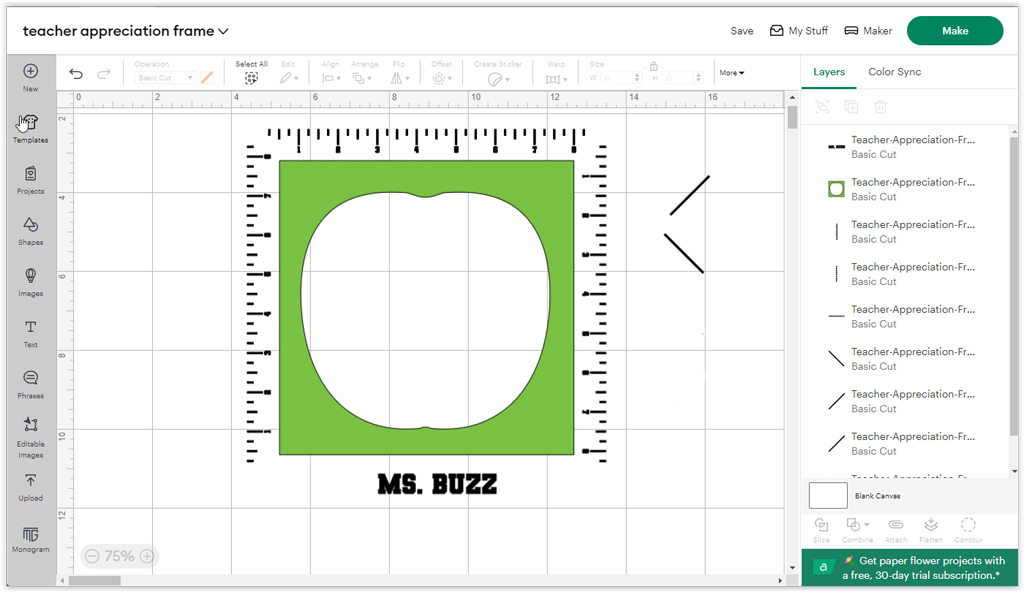Open the Upload panel
The image size is (1024, 592).
click(x=30, y=486)
